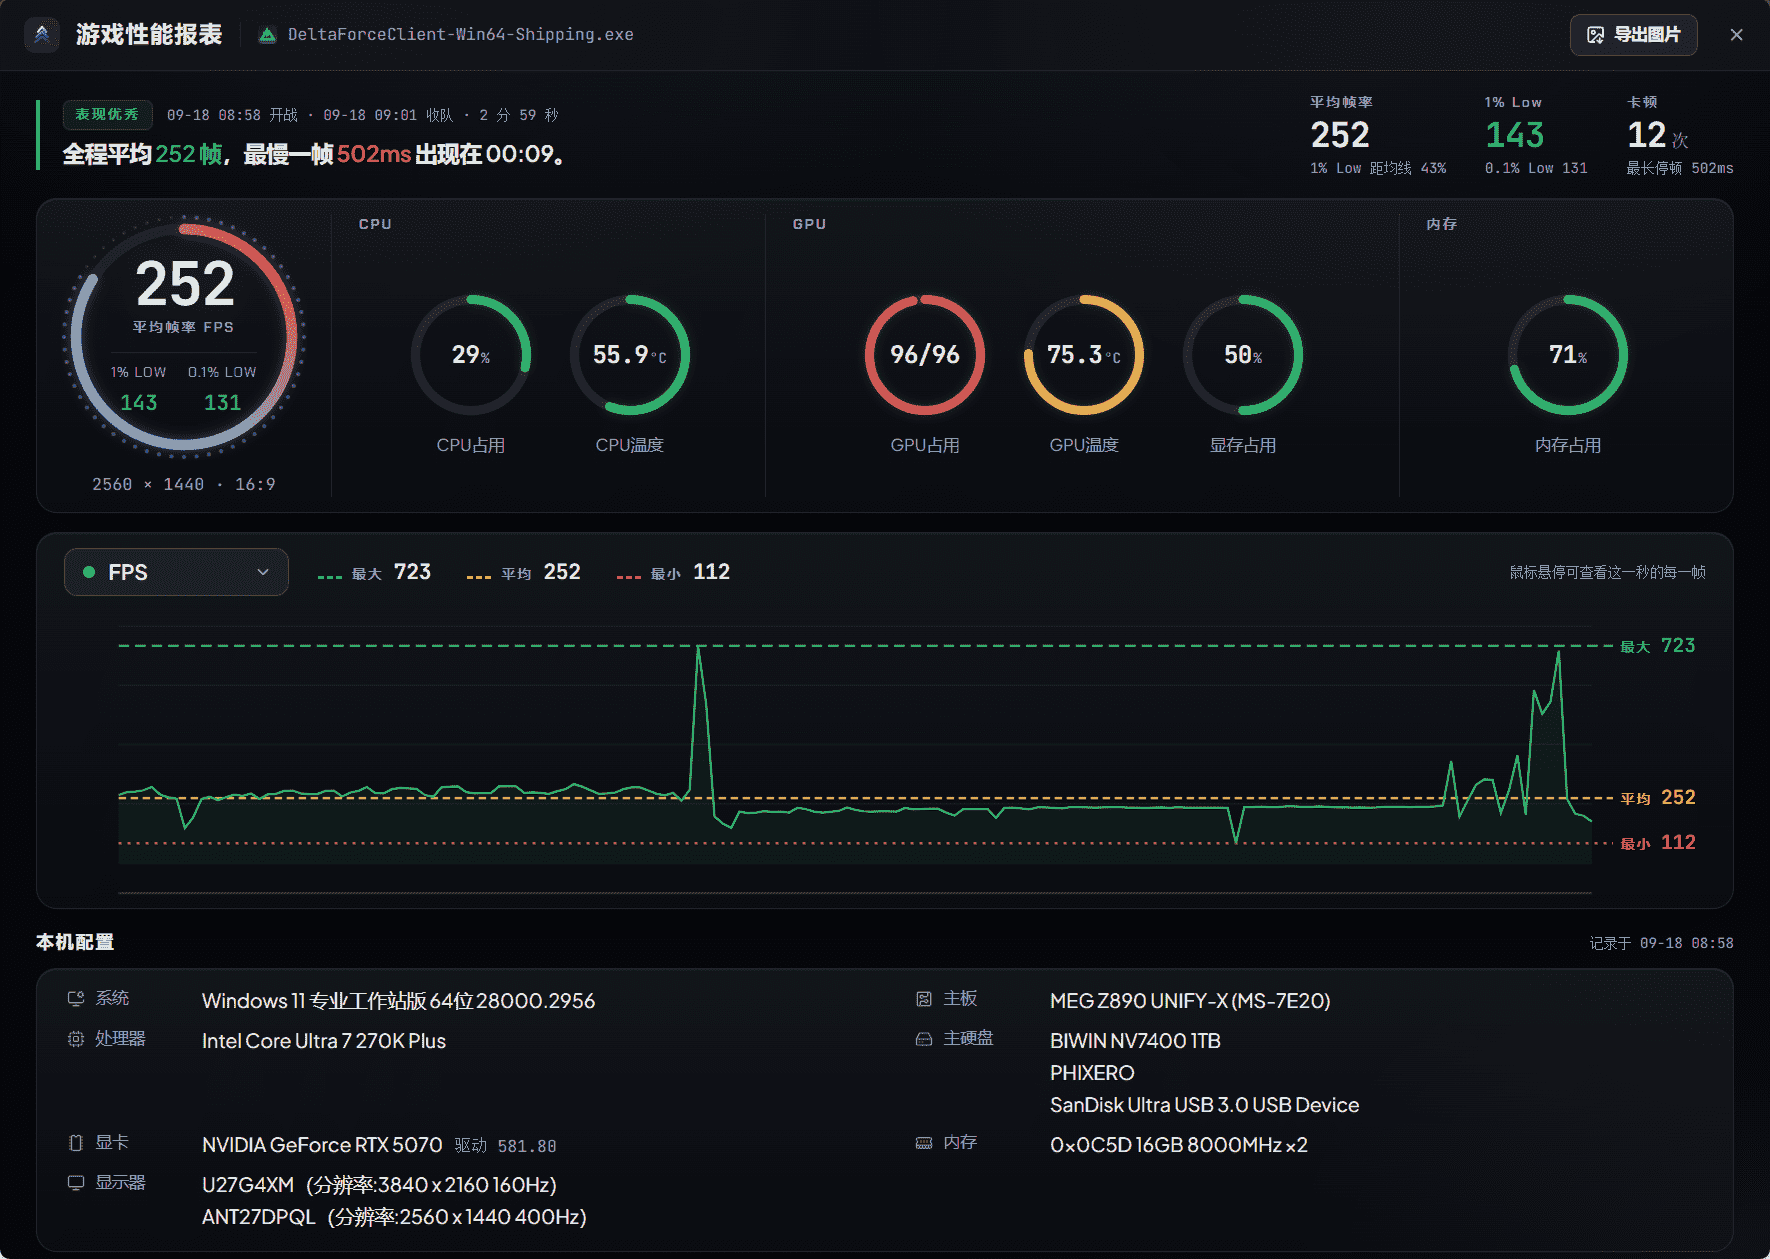Click the 平均 252 legend entry
Viewport: 1770px width, 1259px height.
click(x=523, y=572)
